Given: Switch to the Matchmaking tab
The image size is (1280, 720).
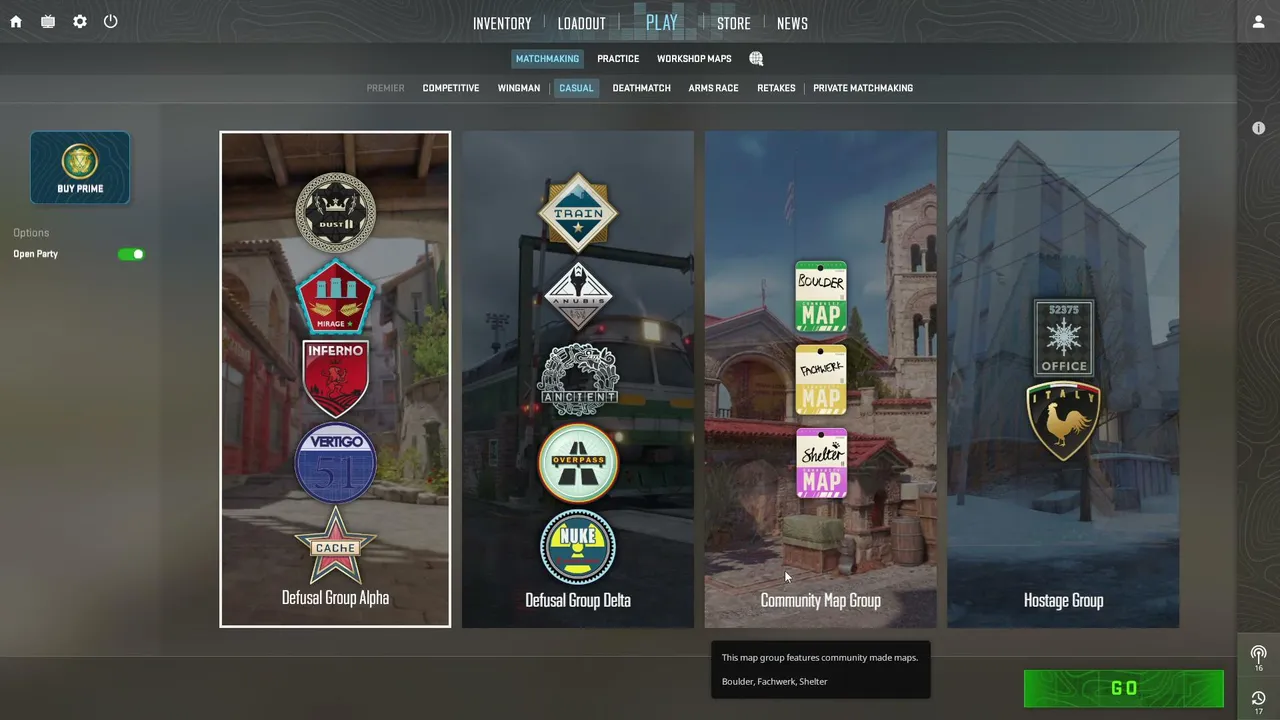Looking at the screenshot, I should pyautogui.click(x=547, y=59).
